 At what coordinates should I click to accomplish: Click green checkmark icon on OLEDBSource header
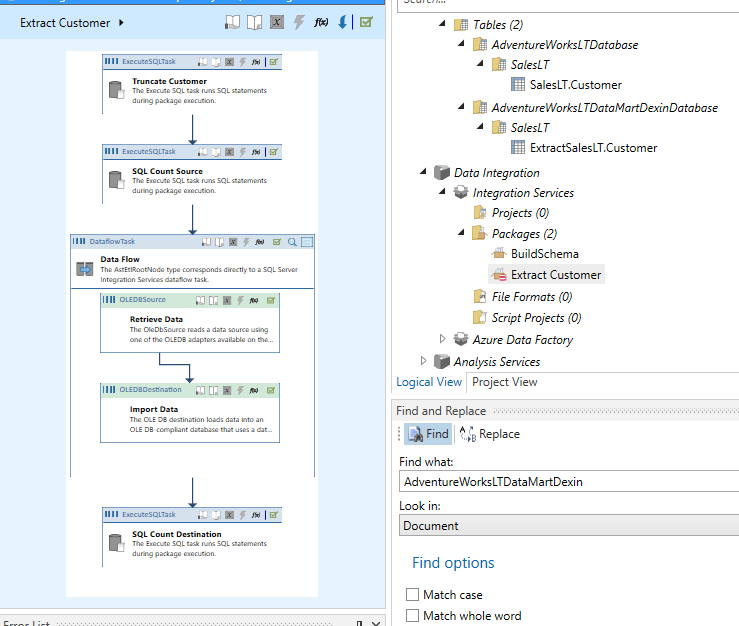click(271, 300)
